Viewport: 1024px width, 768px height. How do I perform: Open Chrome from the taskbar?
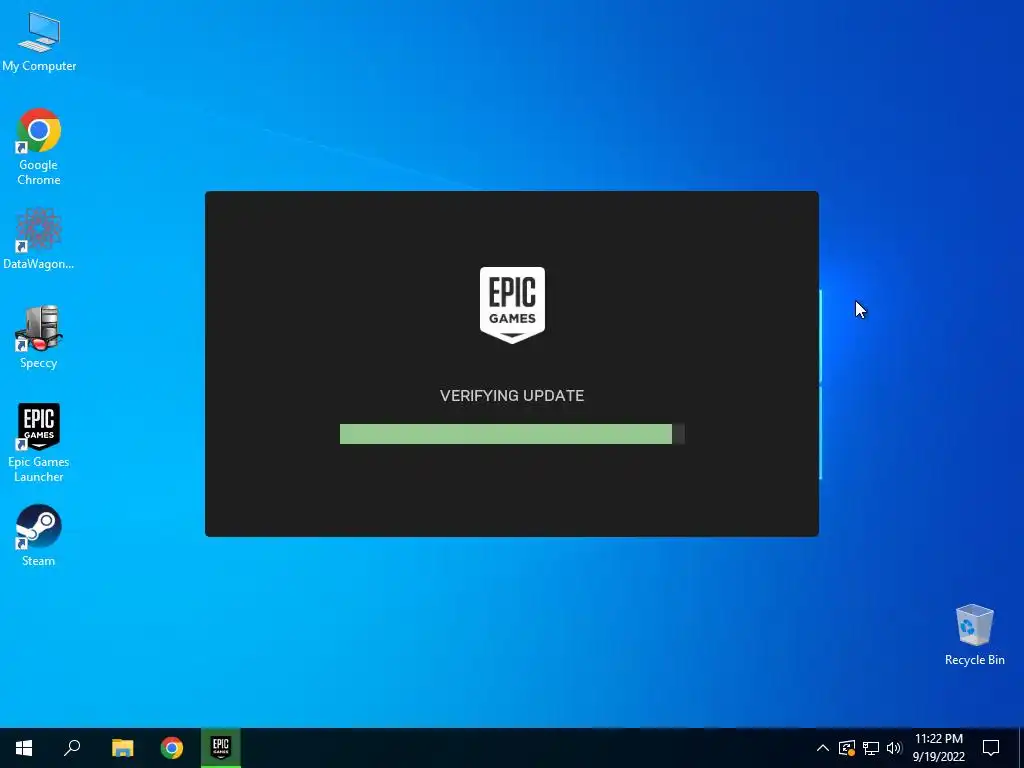click(172, 748)
